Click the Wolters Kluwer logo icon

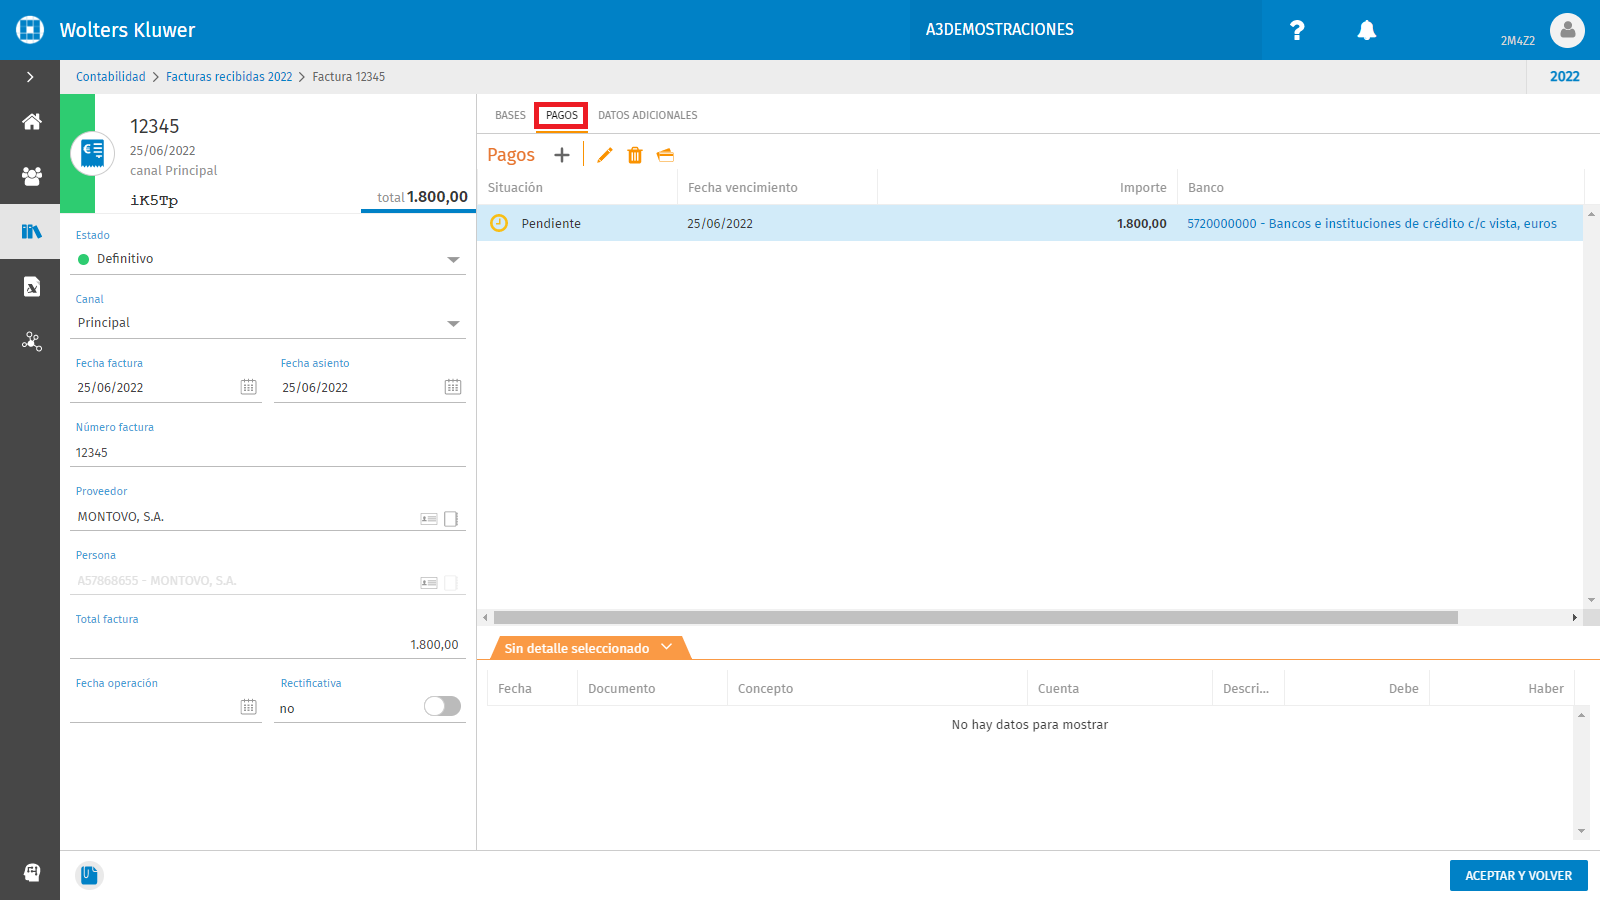point(30,30)
